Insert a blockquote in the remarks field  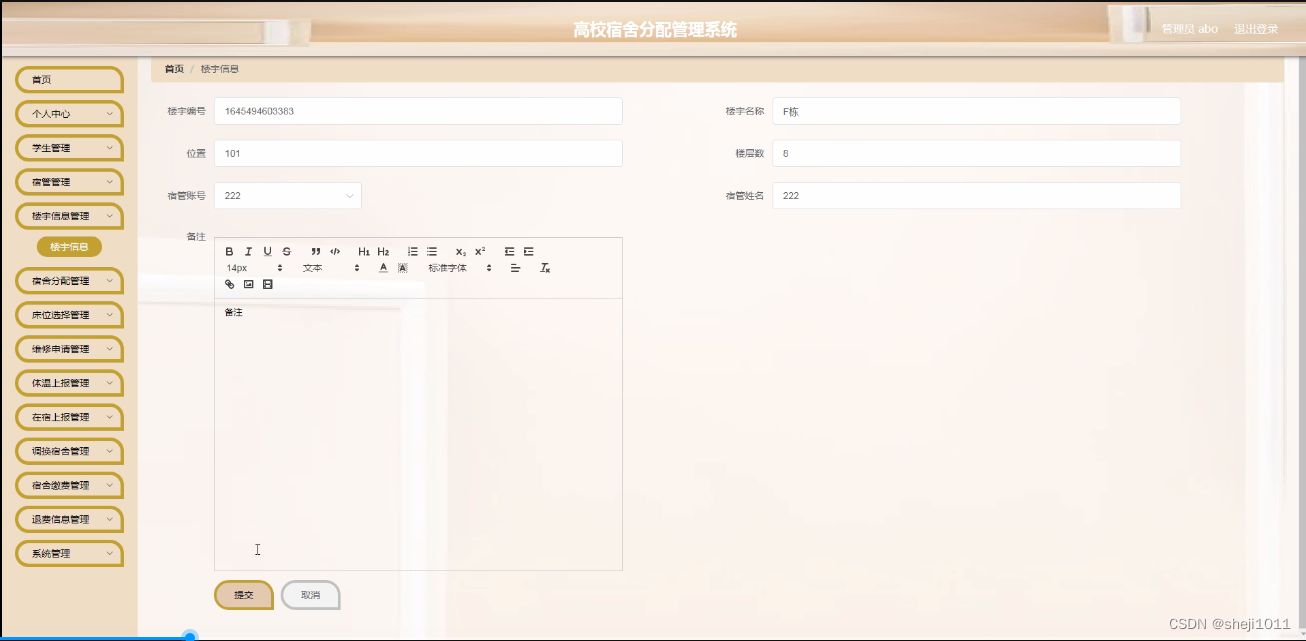click(315, 252)
